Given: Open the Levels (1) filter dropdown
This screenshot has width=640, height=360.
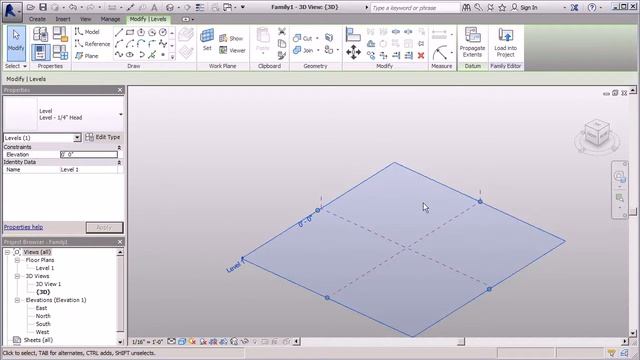Looking at the screenshot, I should coord(77,138).
